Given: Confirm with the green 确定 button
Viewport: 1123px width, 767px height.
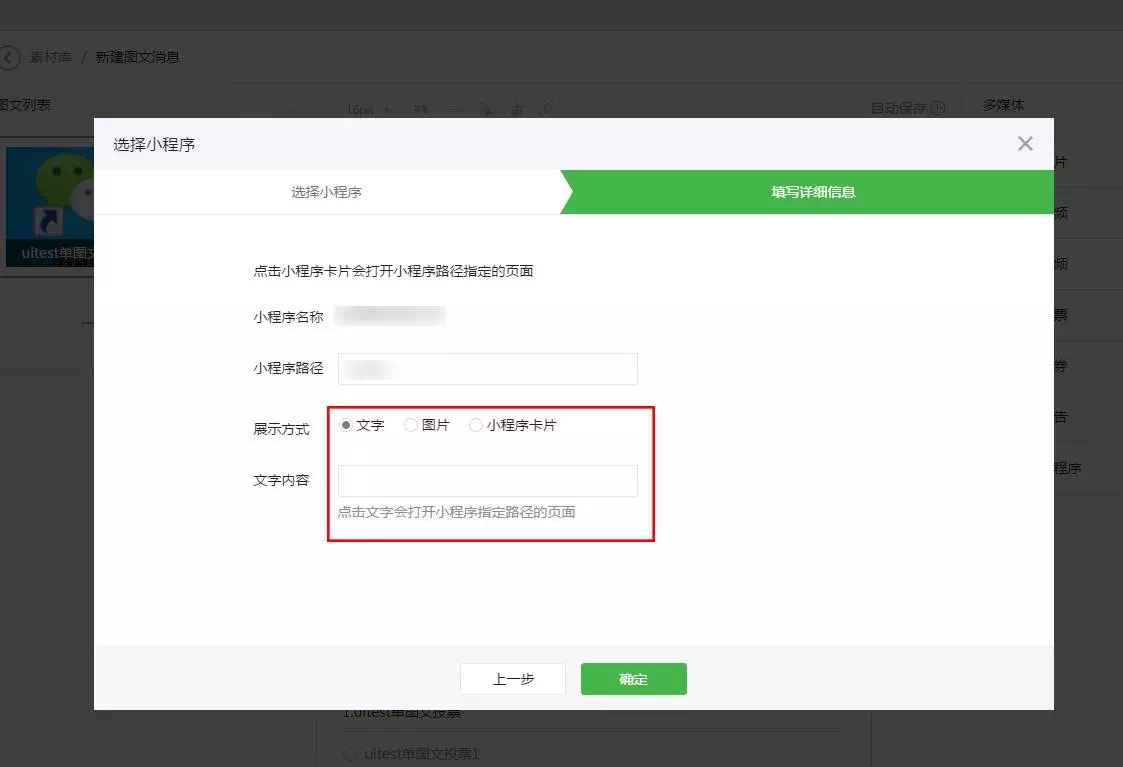Looking at the screenshot, I should point(633,679).
